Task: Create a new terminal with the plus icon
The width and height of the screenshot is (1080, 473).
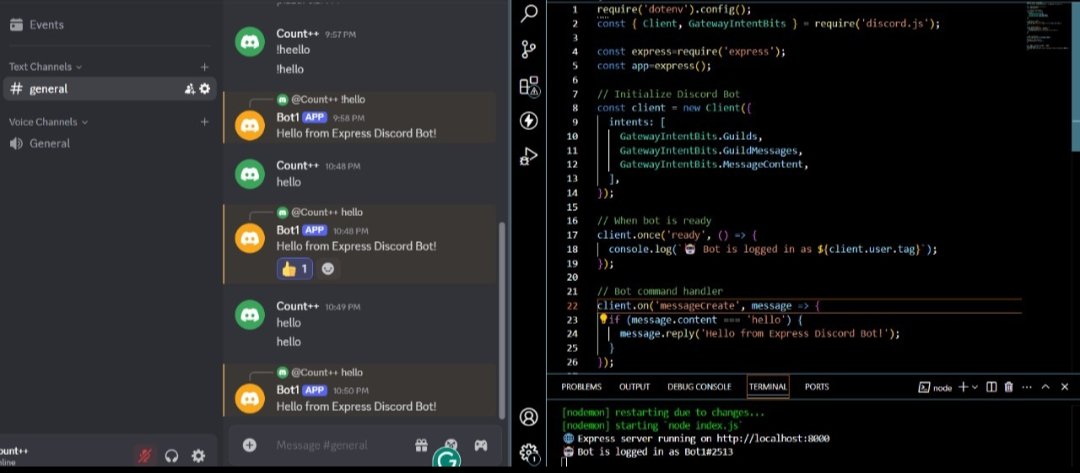Action: (964, 387)
